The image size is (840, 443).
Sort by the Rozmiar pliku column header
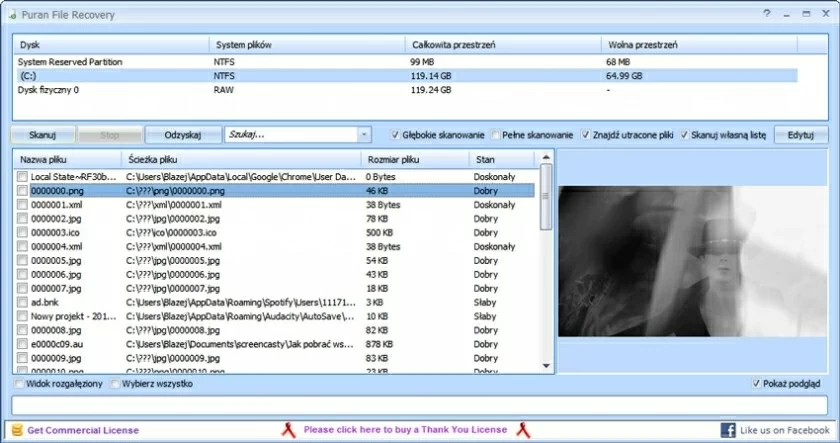[x=415, y=160]
